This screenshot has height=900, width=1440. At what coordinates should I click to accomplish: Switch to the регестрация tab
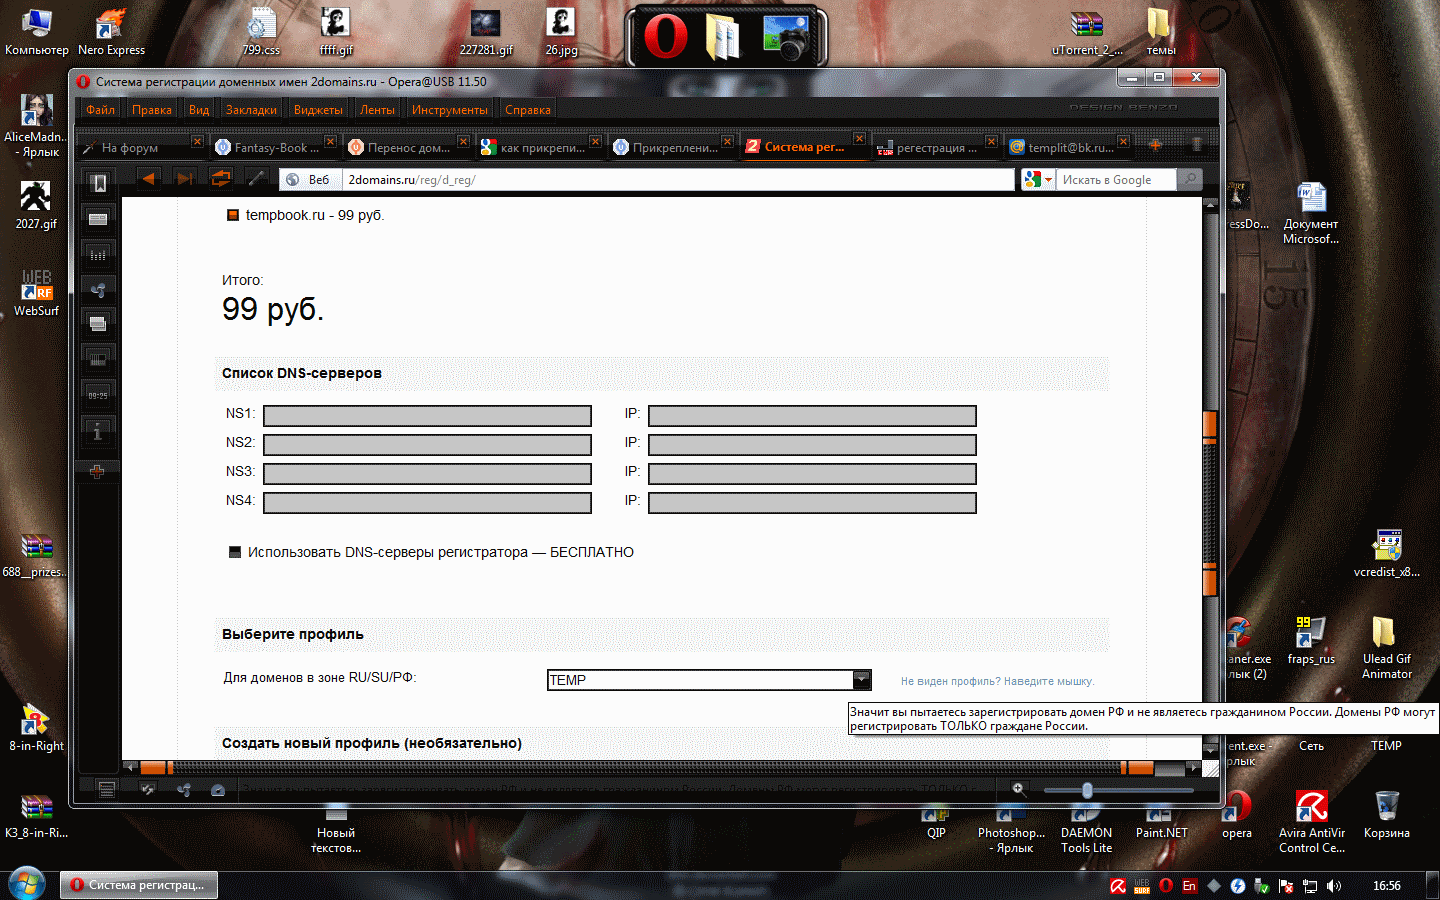936,147
